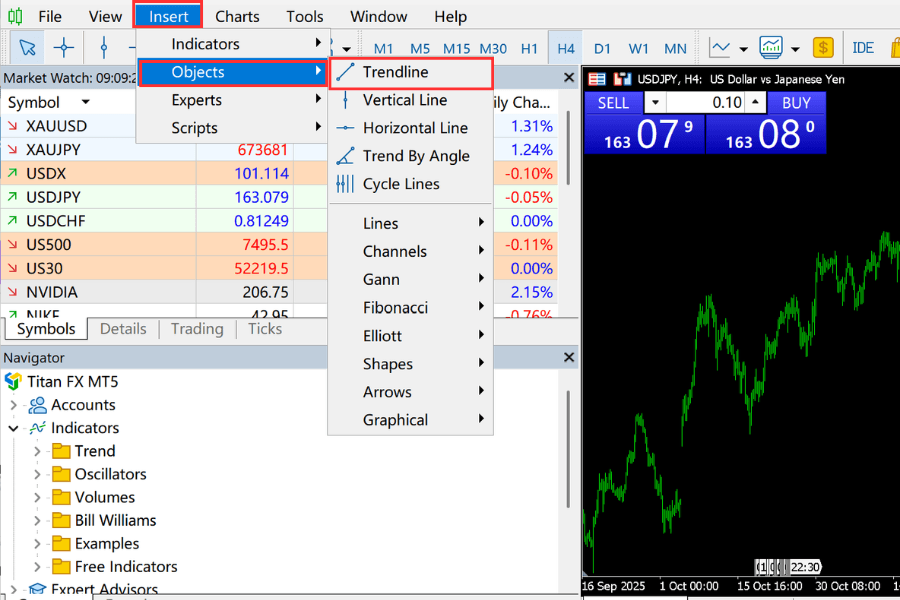Increase lot volume with up arrow

coord(755,102)
